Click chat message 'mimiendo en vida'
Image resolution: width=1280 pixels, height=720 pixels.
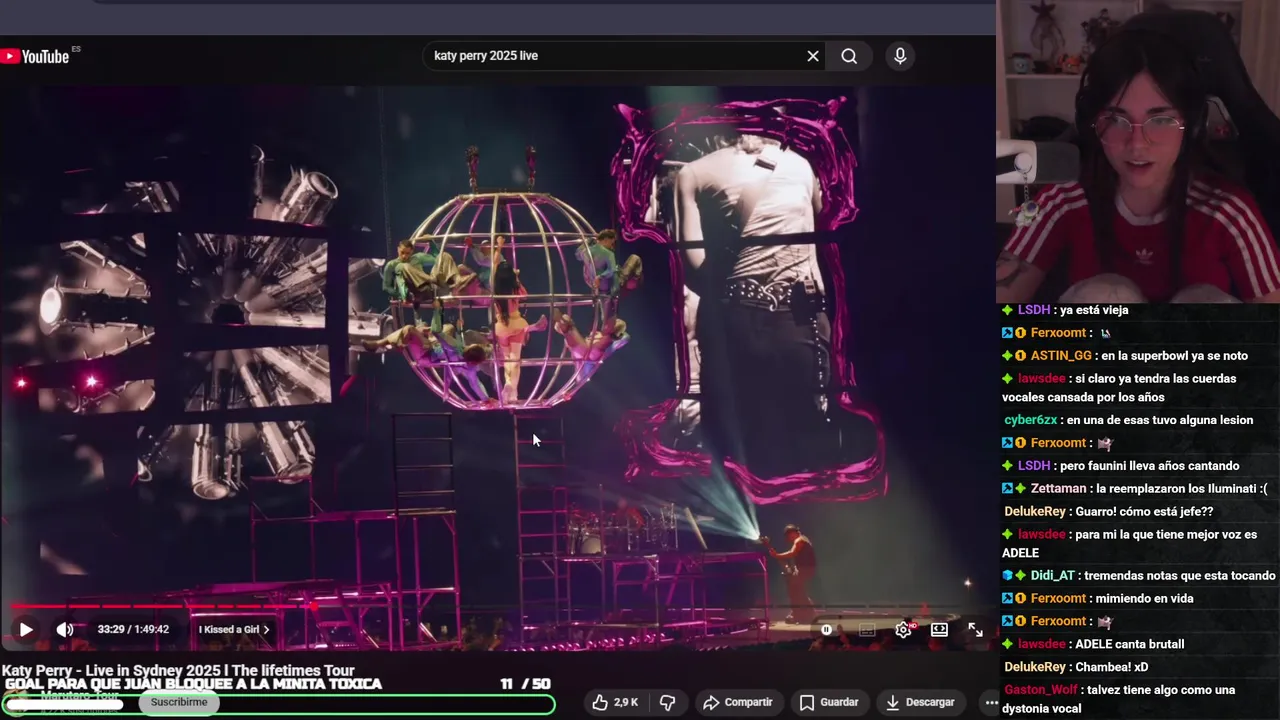(x=1145, y=599)
